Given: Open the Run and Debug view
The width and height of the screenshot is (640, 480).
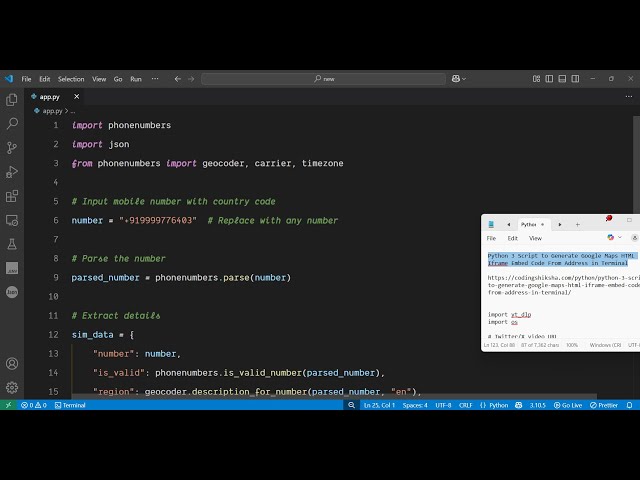Looking at the screenshot, I should pyautogui.click(x=12, y=172).
